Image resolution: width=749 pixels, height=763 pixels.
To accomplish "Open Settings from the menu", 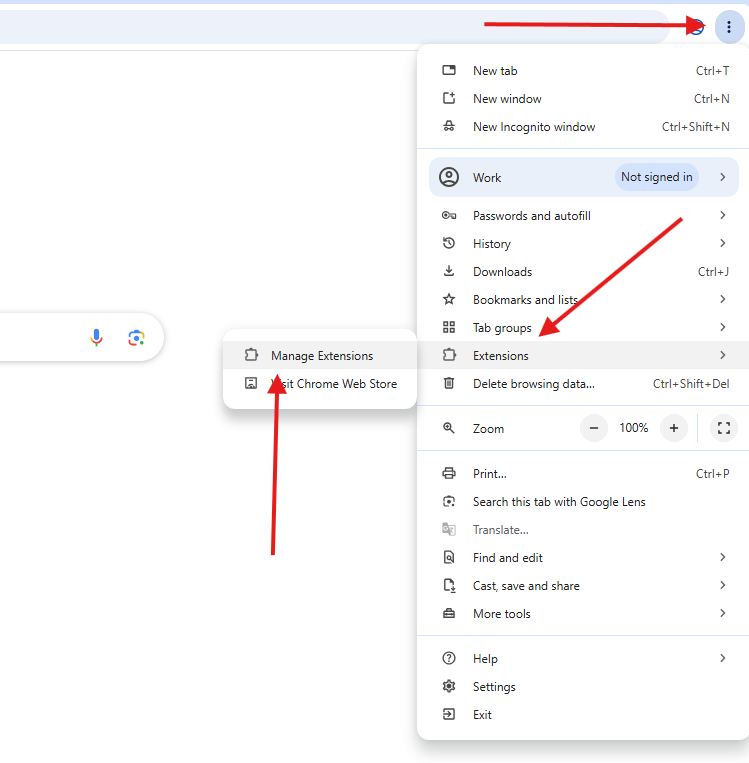I will (x=584, y=687).
